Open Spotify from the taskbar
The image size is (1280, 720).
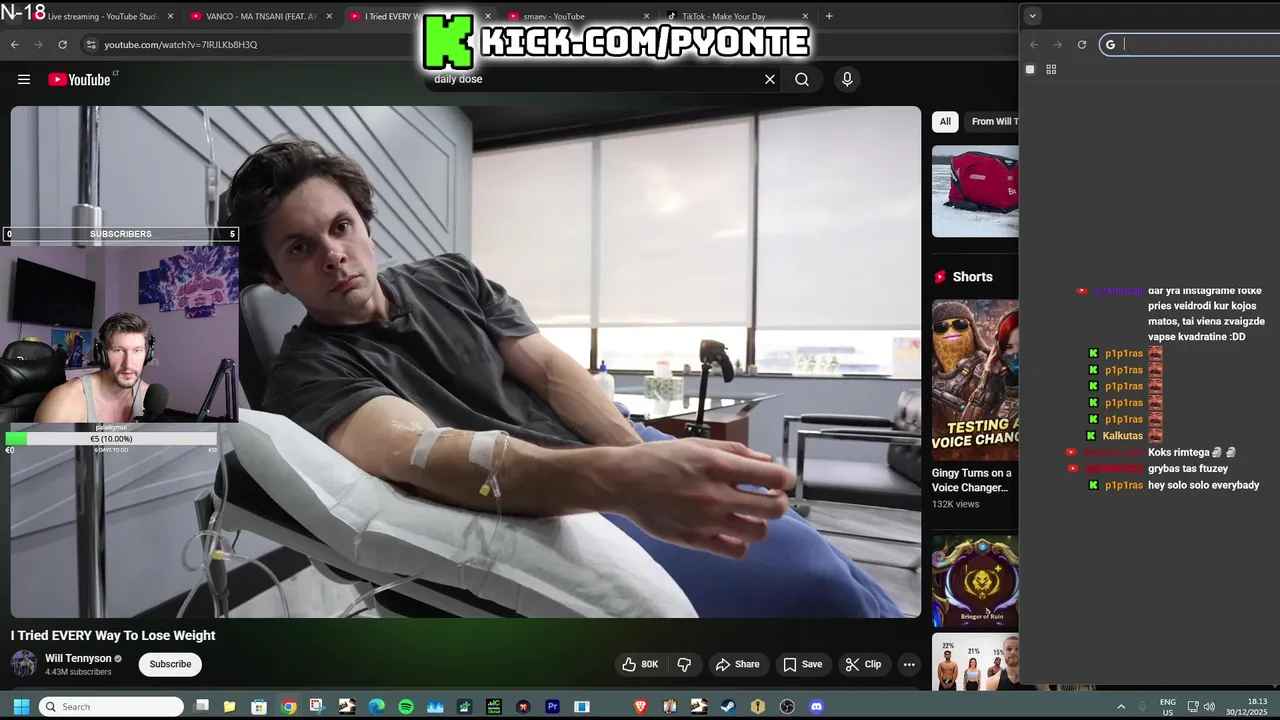coord(406,707)
